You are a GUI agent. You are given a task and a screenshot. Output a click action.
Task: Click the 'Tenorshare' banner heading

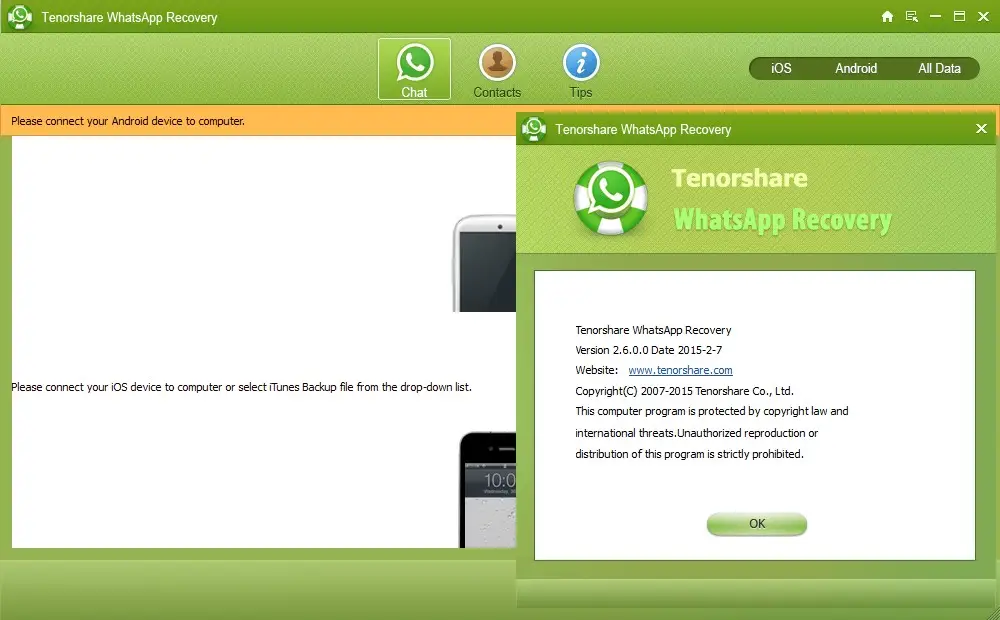[x=739, y=178]
